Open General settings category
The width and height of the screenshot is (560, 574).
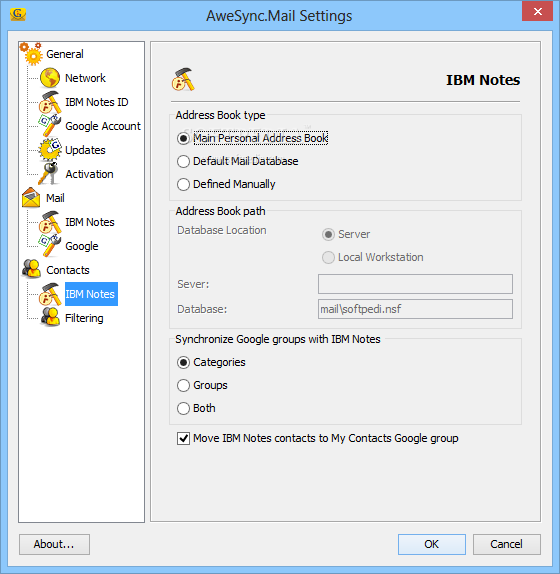65,54
